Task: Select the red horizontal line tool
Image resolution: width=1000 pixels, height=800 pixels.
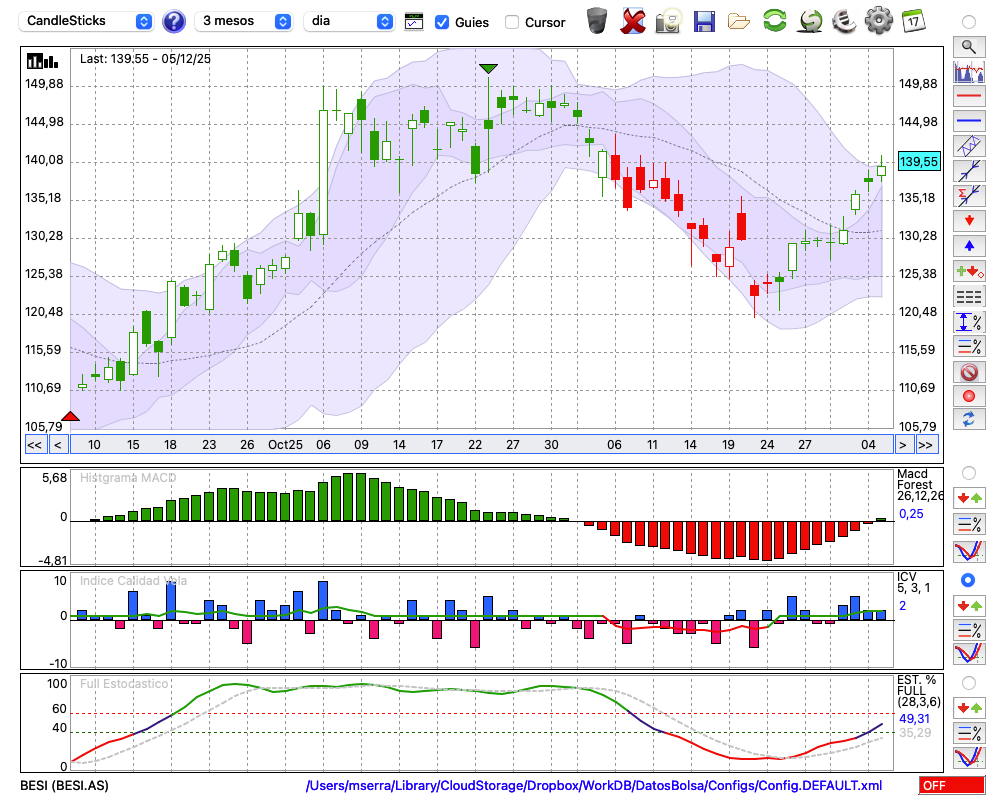Action: [x=969, y=96]
